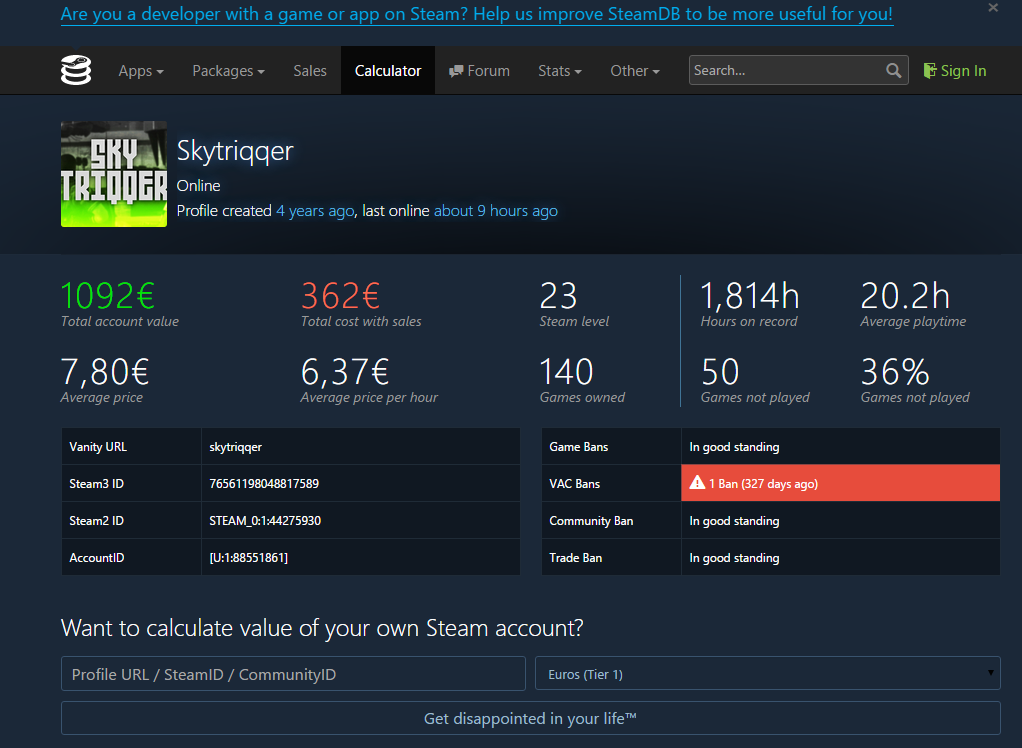Click the 'Trade Ban' row label
1022x748 pixels.
click(x=576, y=558)
